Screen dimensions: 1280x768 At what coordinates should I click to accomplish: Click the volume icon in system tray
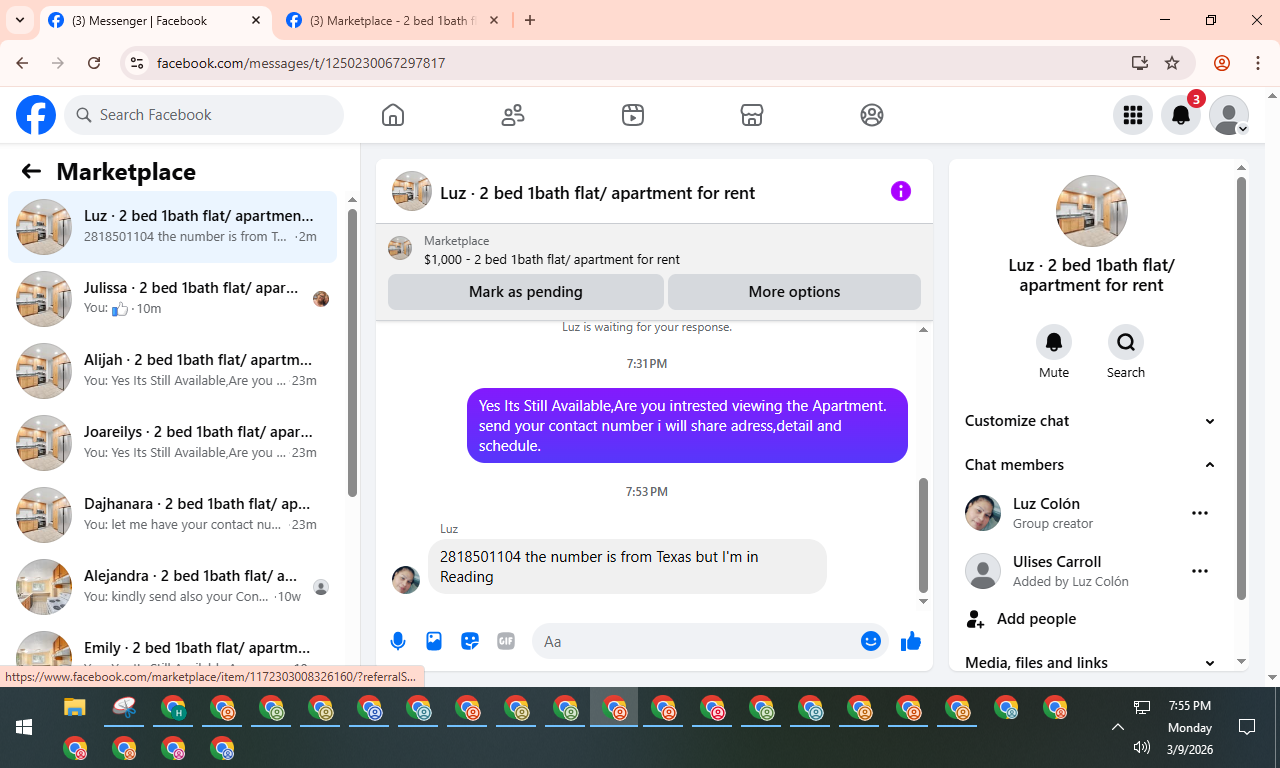pos(1142,746)
